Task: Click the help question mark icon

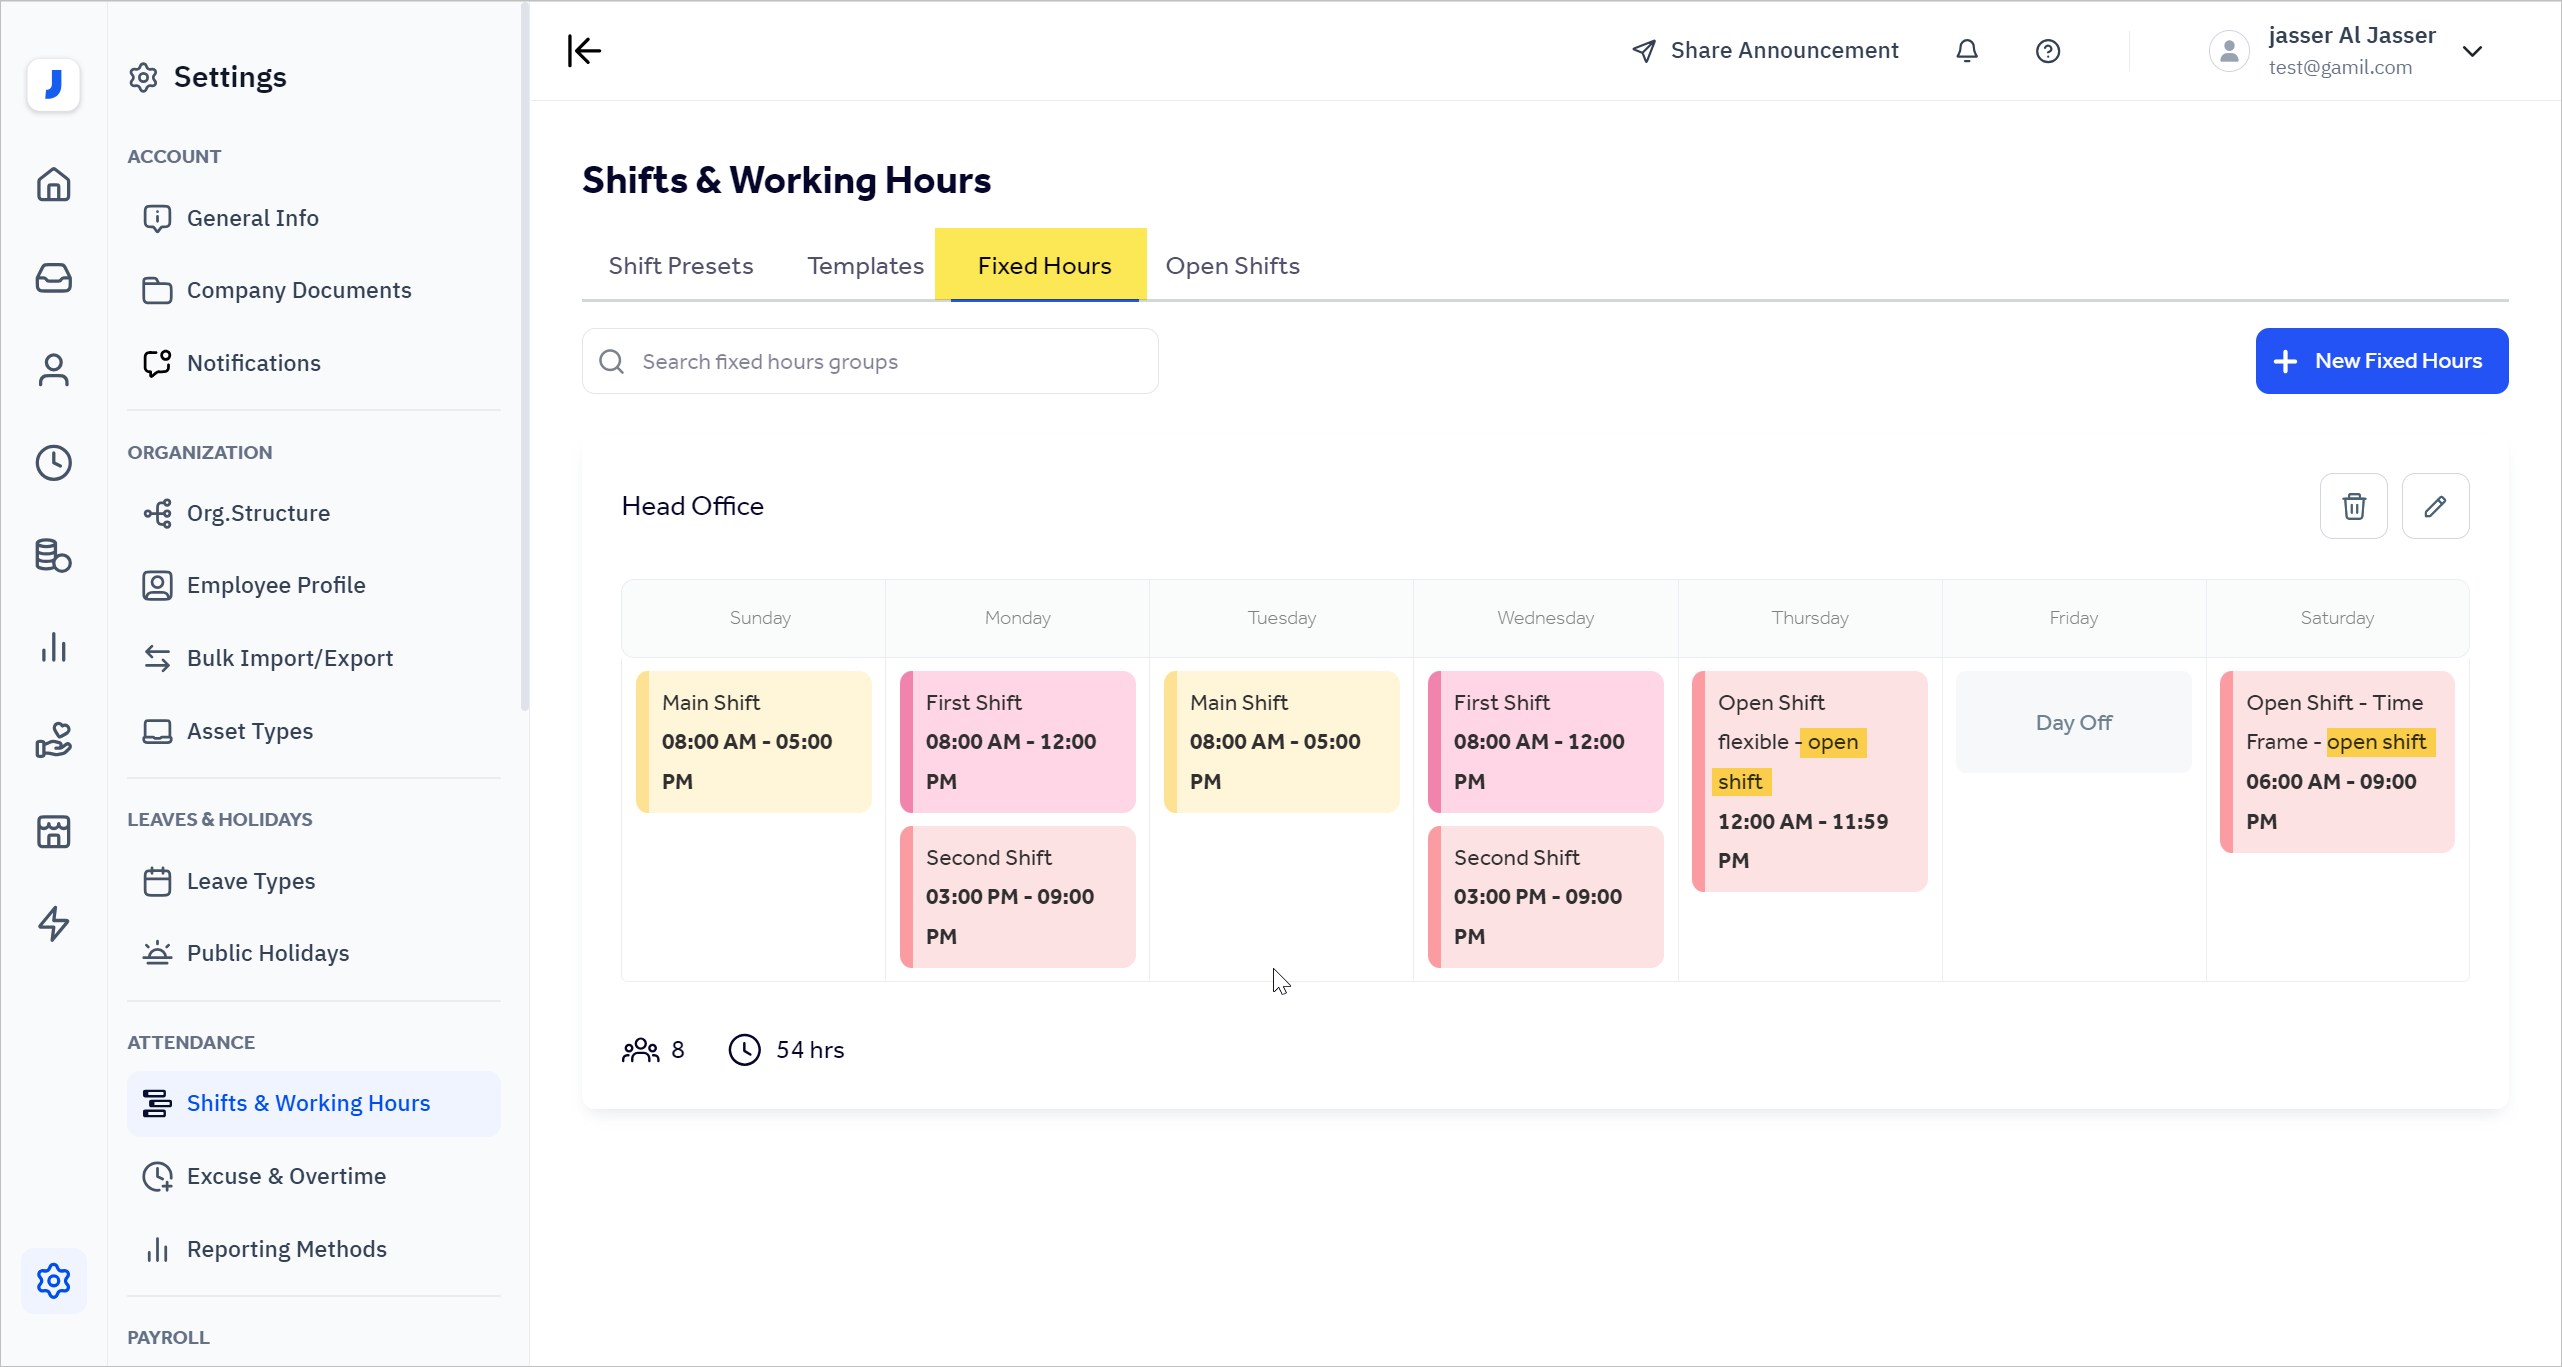Action: click(x=2048, y=50)
